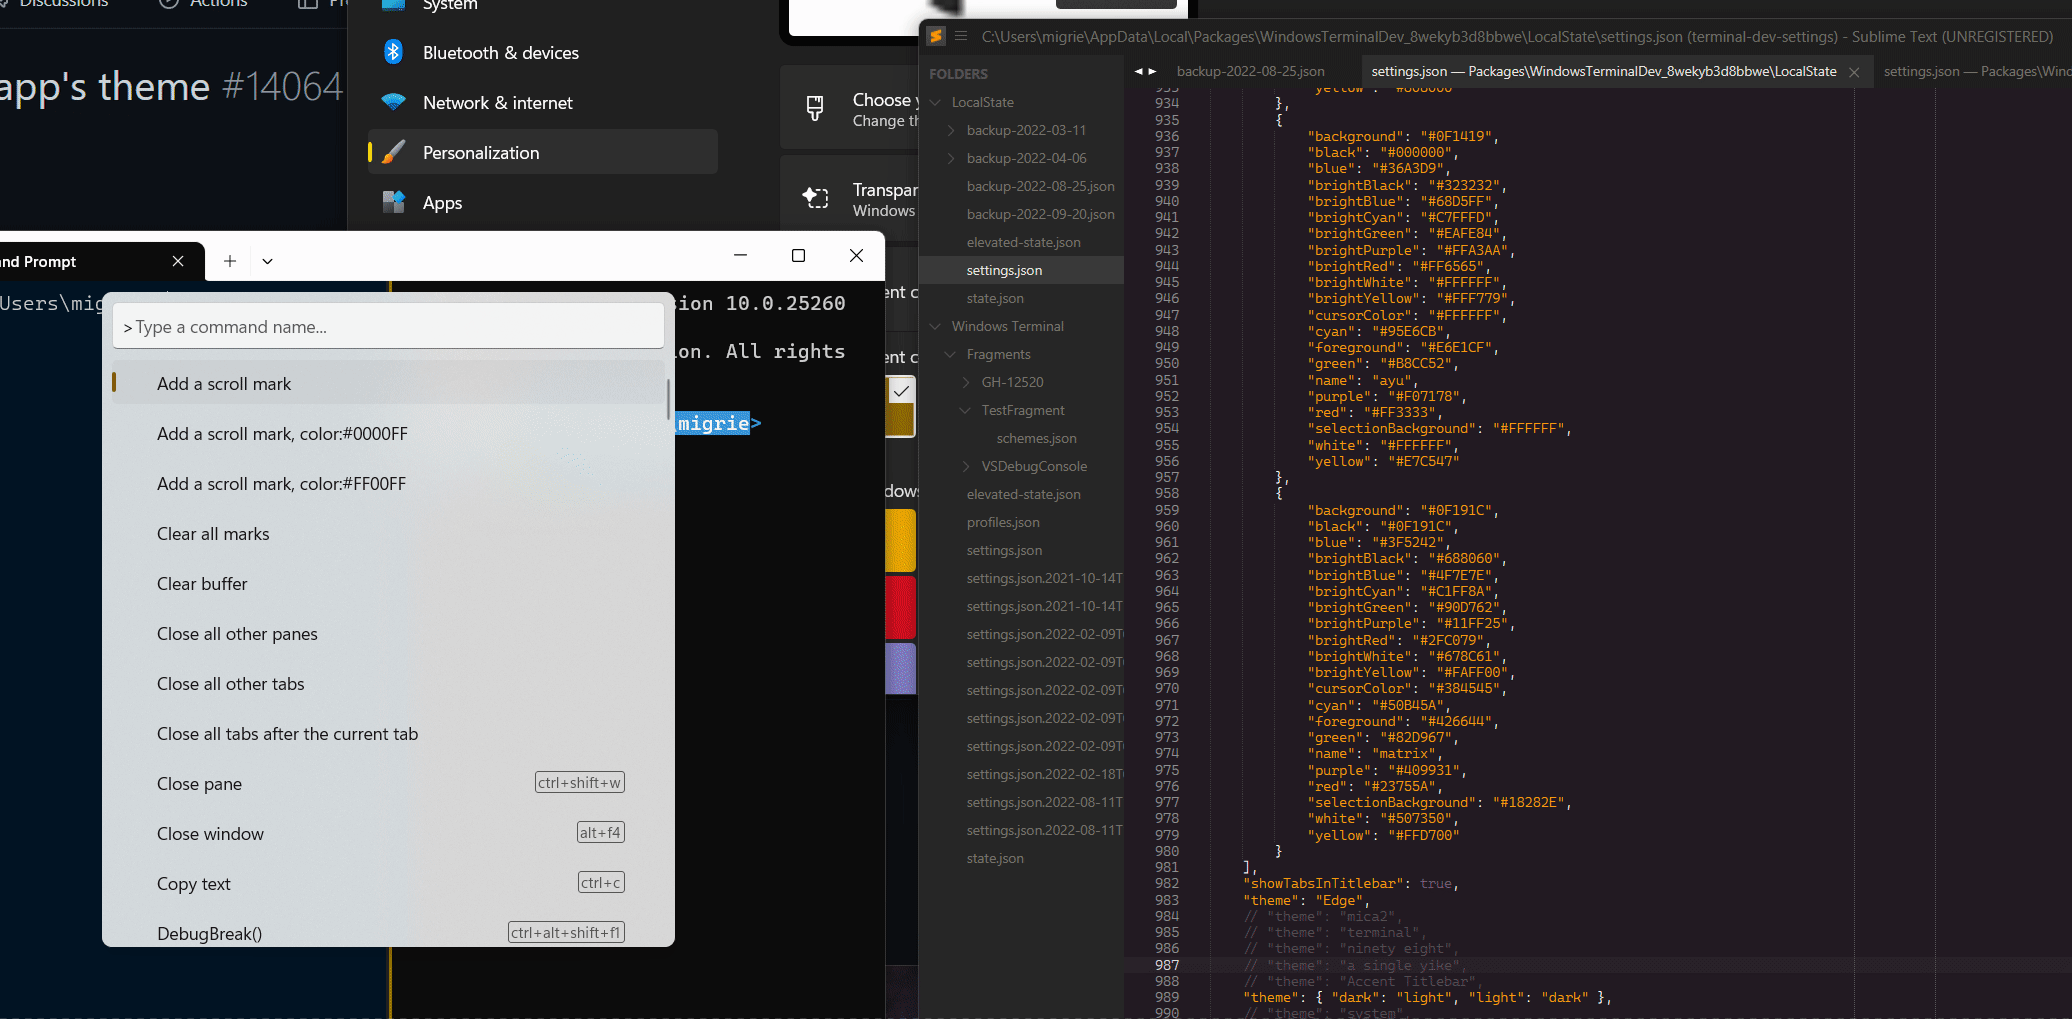Viewport: 2072px width, 1019px height.
Task: Focus the command palette search field
Action: coord(388,327)
